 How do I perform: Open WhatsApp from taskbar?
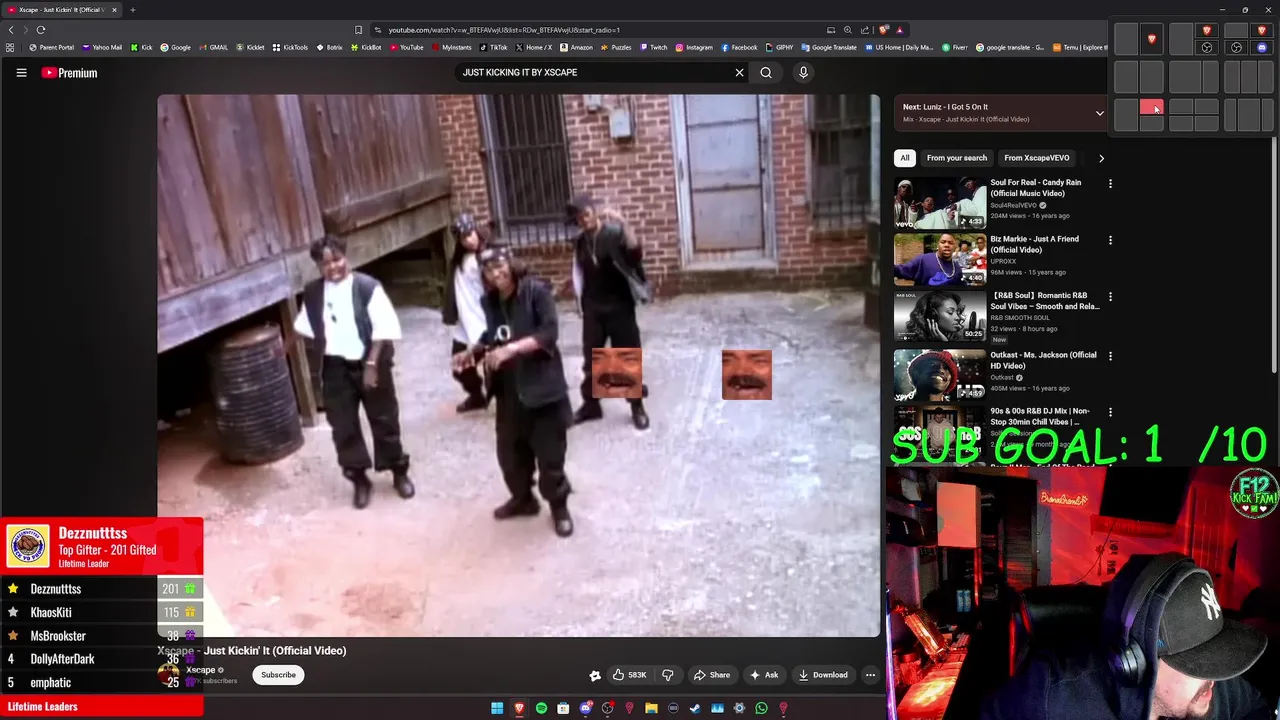[761, 708]
